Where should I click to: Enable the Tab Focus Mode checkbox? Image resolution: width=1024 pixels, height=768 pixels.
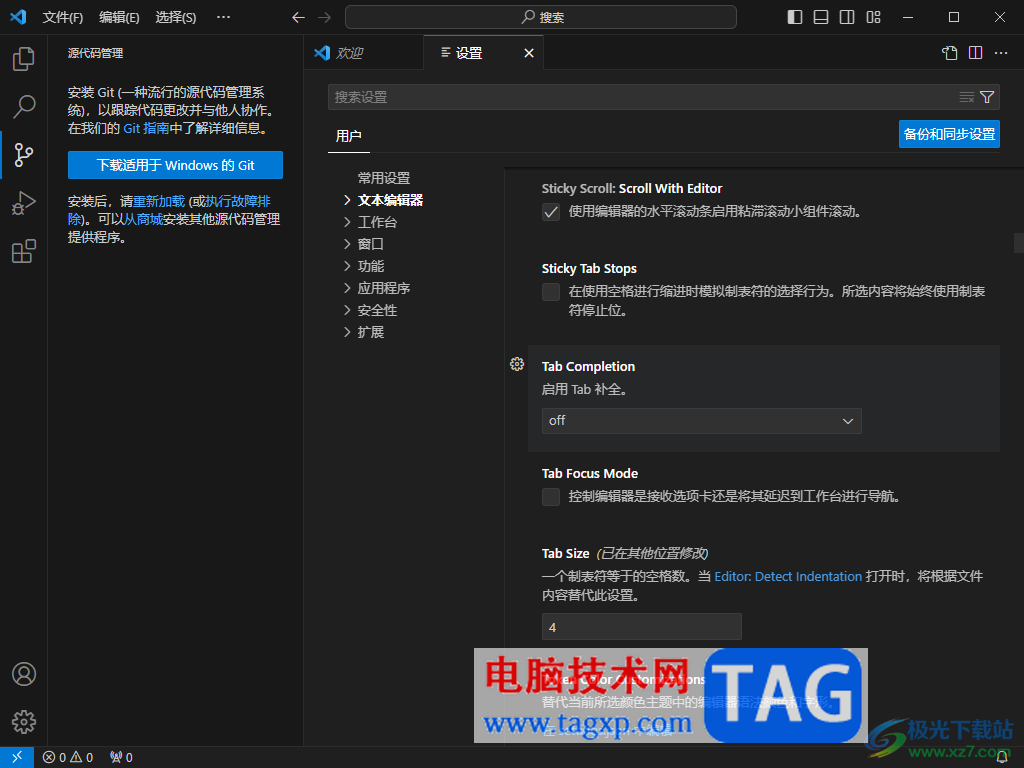click(x=551, y=497)
